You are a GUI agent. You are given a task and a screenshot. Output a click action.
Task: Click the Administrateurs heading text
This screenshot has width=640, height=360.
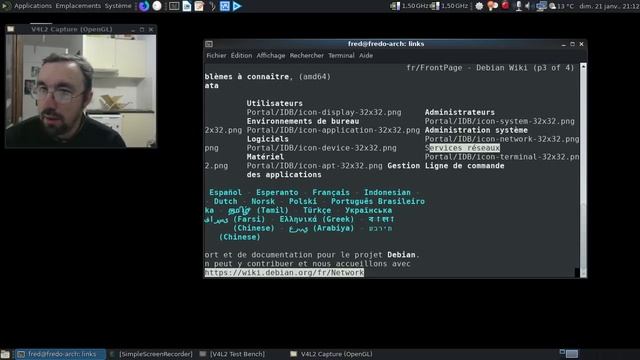(460, 112)
